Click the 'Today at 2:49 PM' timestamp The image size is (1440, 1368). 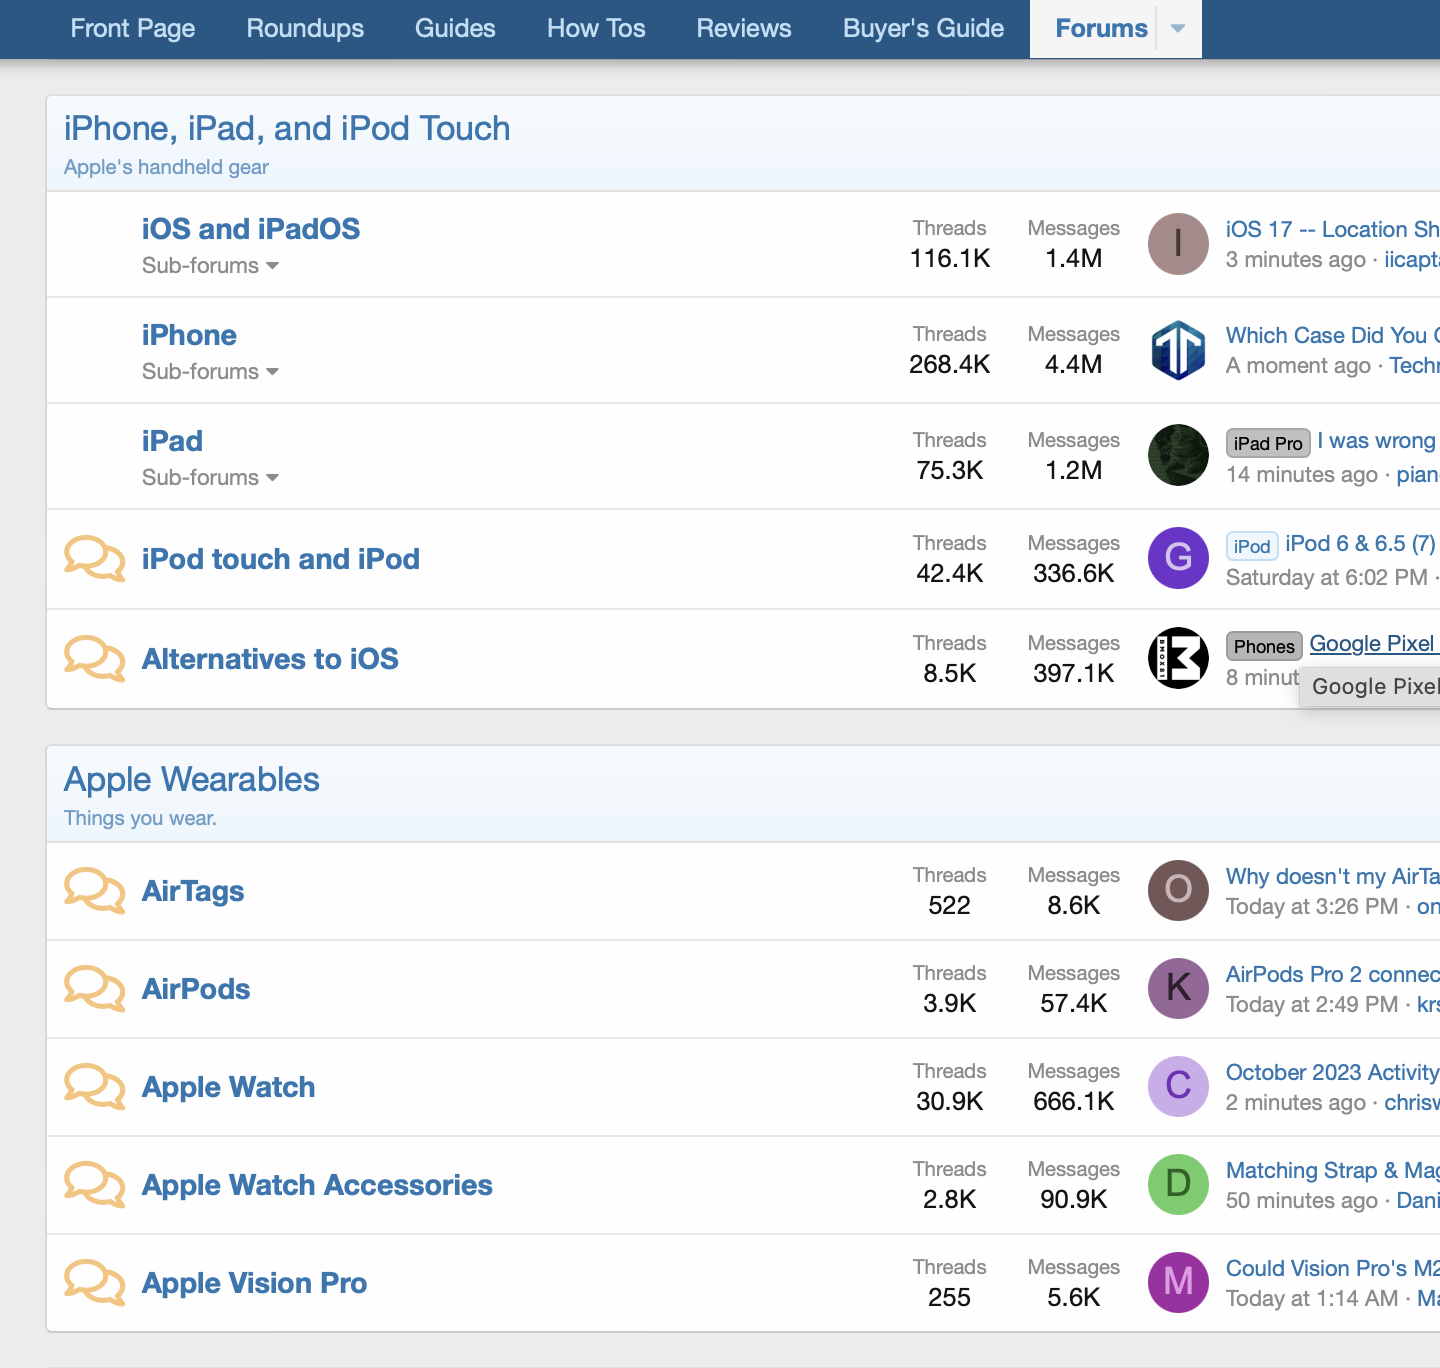(x=1312, y=1005)
